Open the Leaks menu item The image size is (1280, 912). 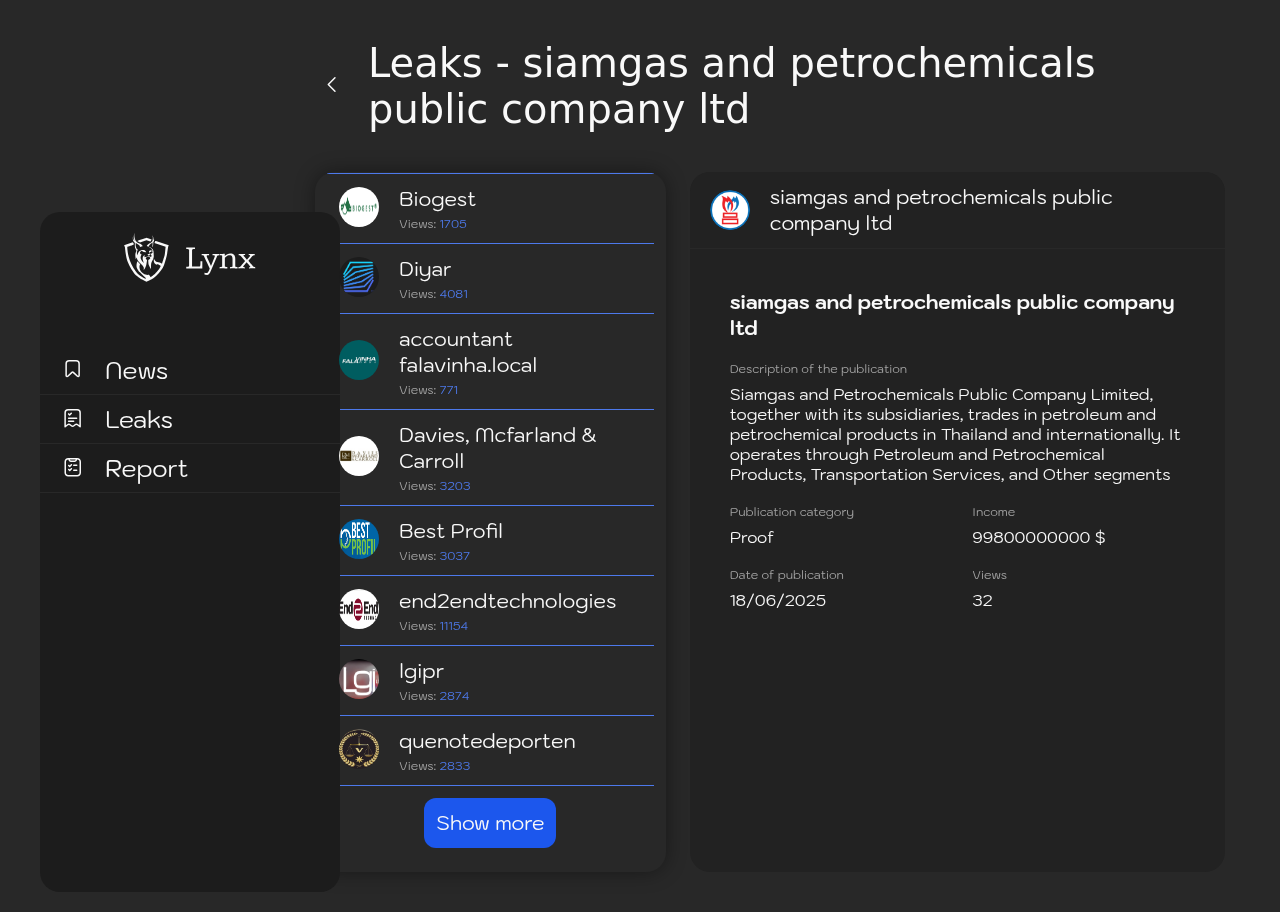190,419
